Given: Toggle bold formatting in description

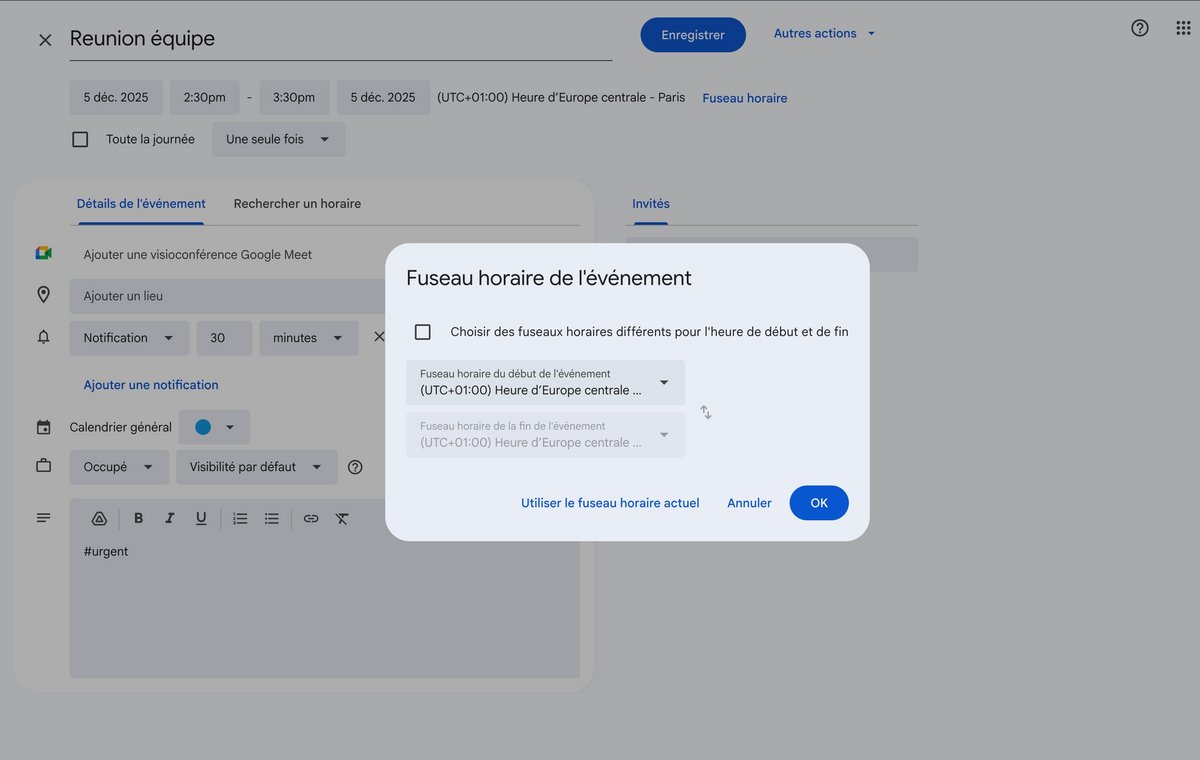Looking at the screenshot, I should click(138, 518).
